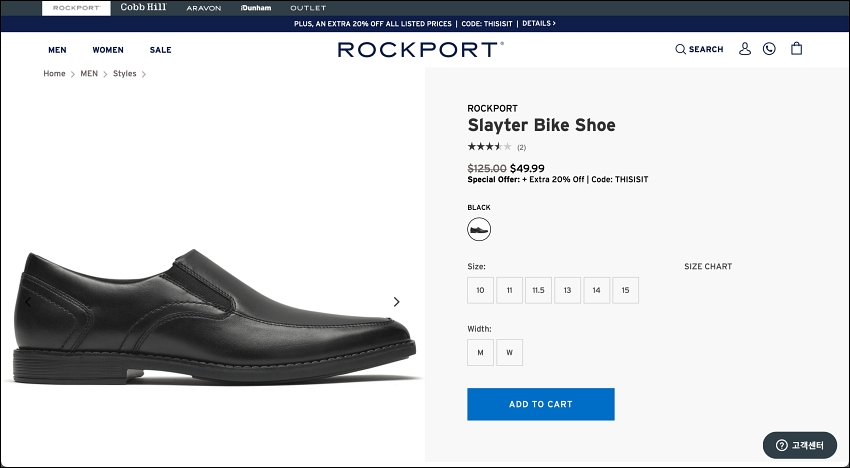Switch to Cobb Hill brand tab
Image resolution: width=850 pixels, height=468 pixels.
pos(144,8)
